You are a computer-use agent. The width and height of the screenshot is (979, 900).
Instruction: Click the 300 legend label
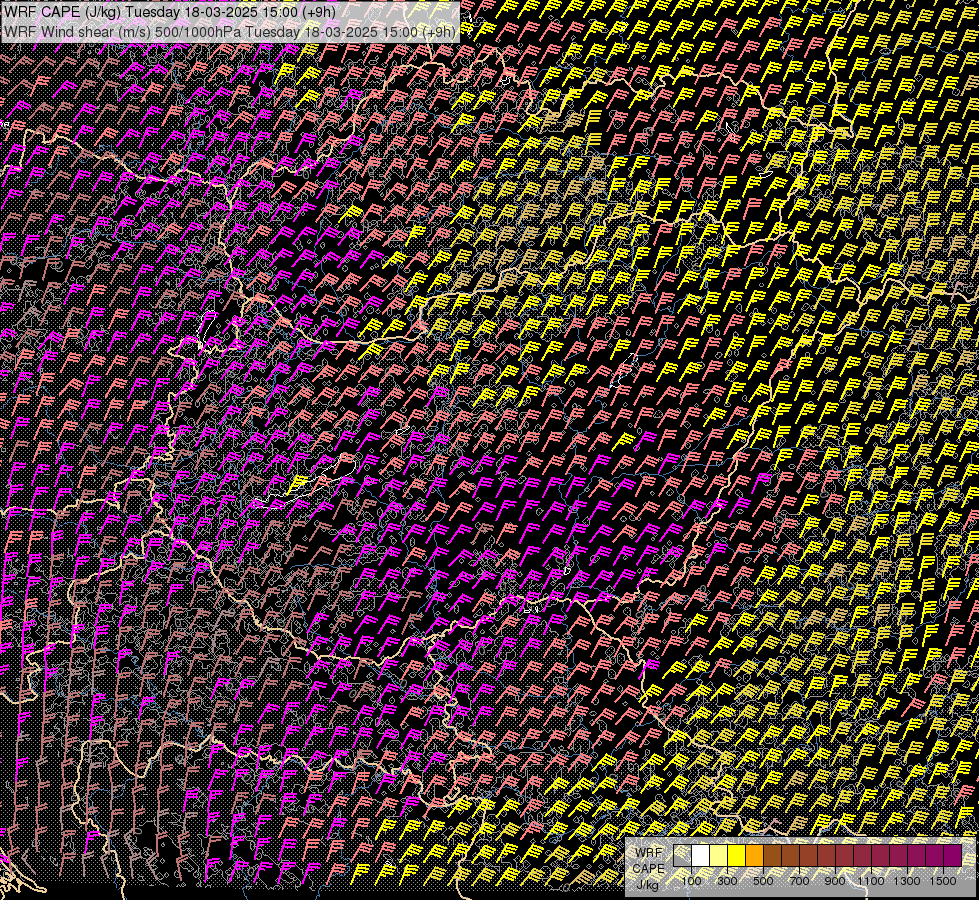(x=727, y=881)
